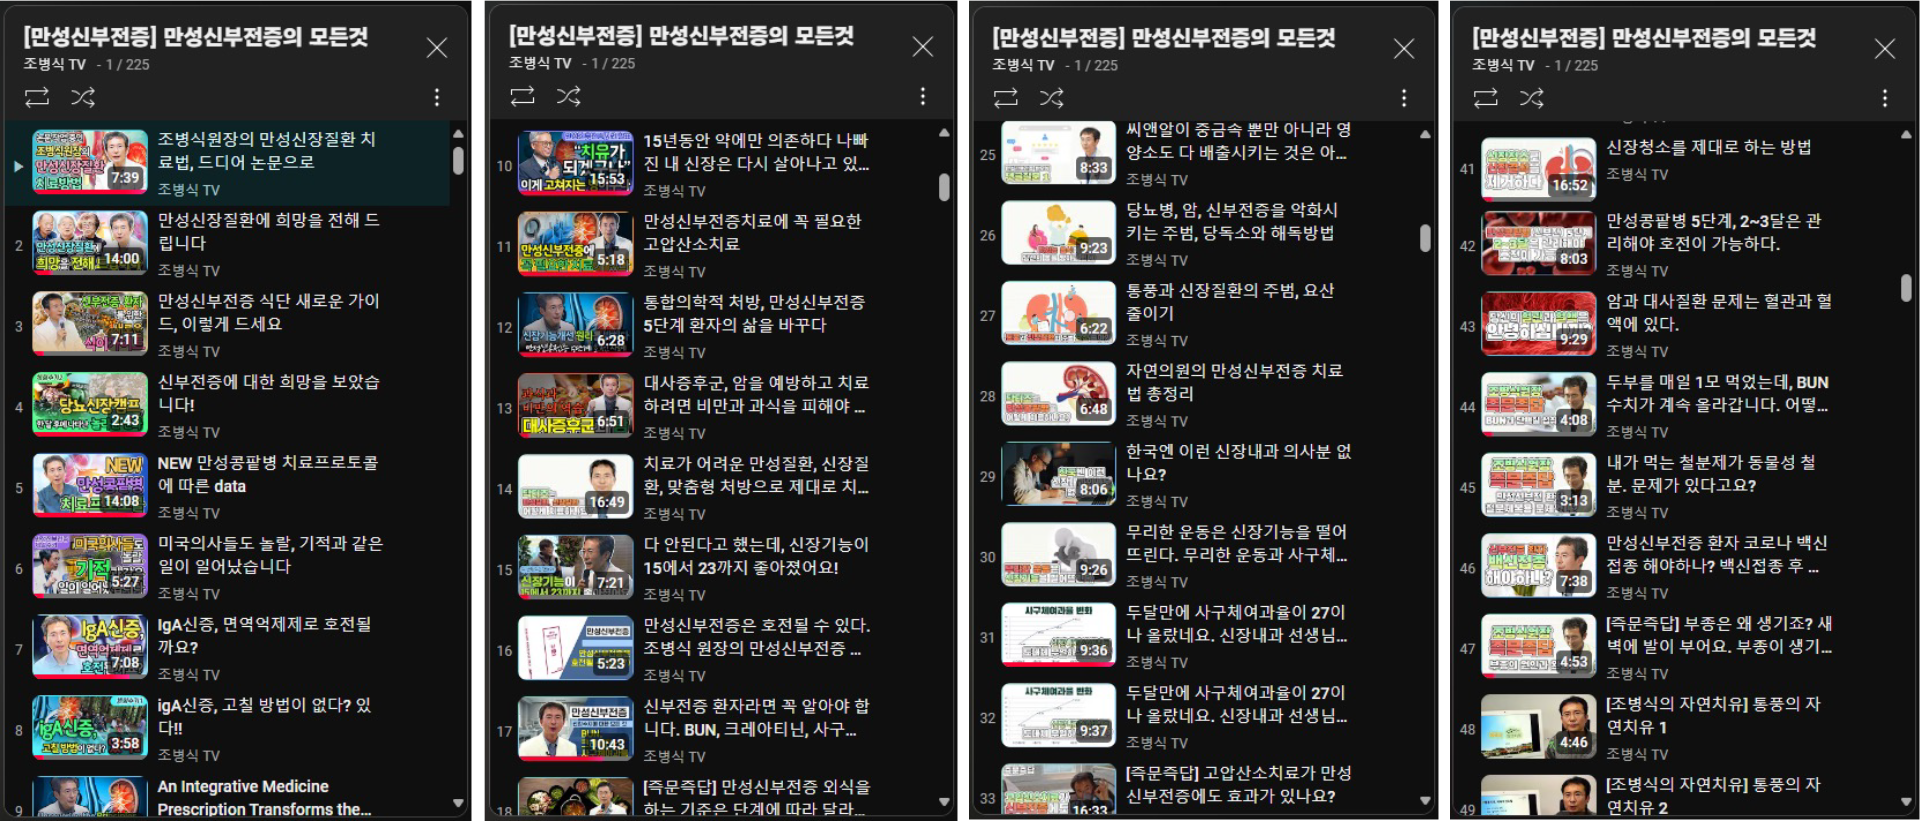This screenshot has height=821, width=1920.
Task: Toggle loop playlist in the third panel
Action: [x=1005, y=97]
